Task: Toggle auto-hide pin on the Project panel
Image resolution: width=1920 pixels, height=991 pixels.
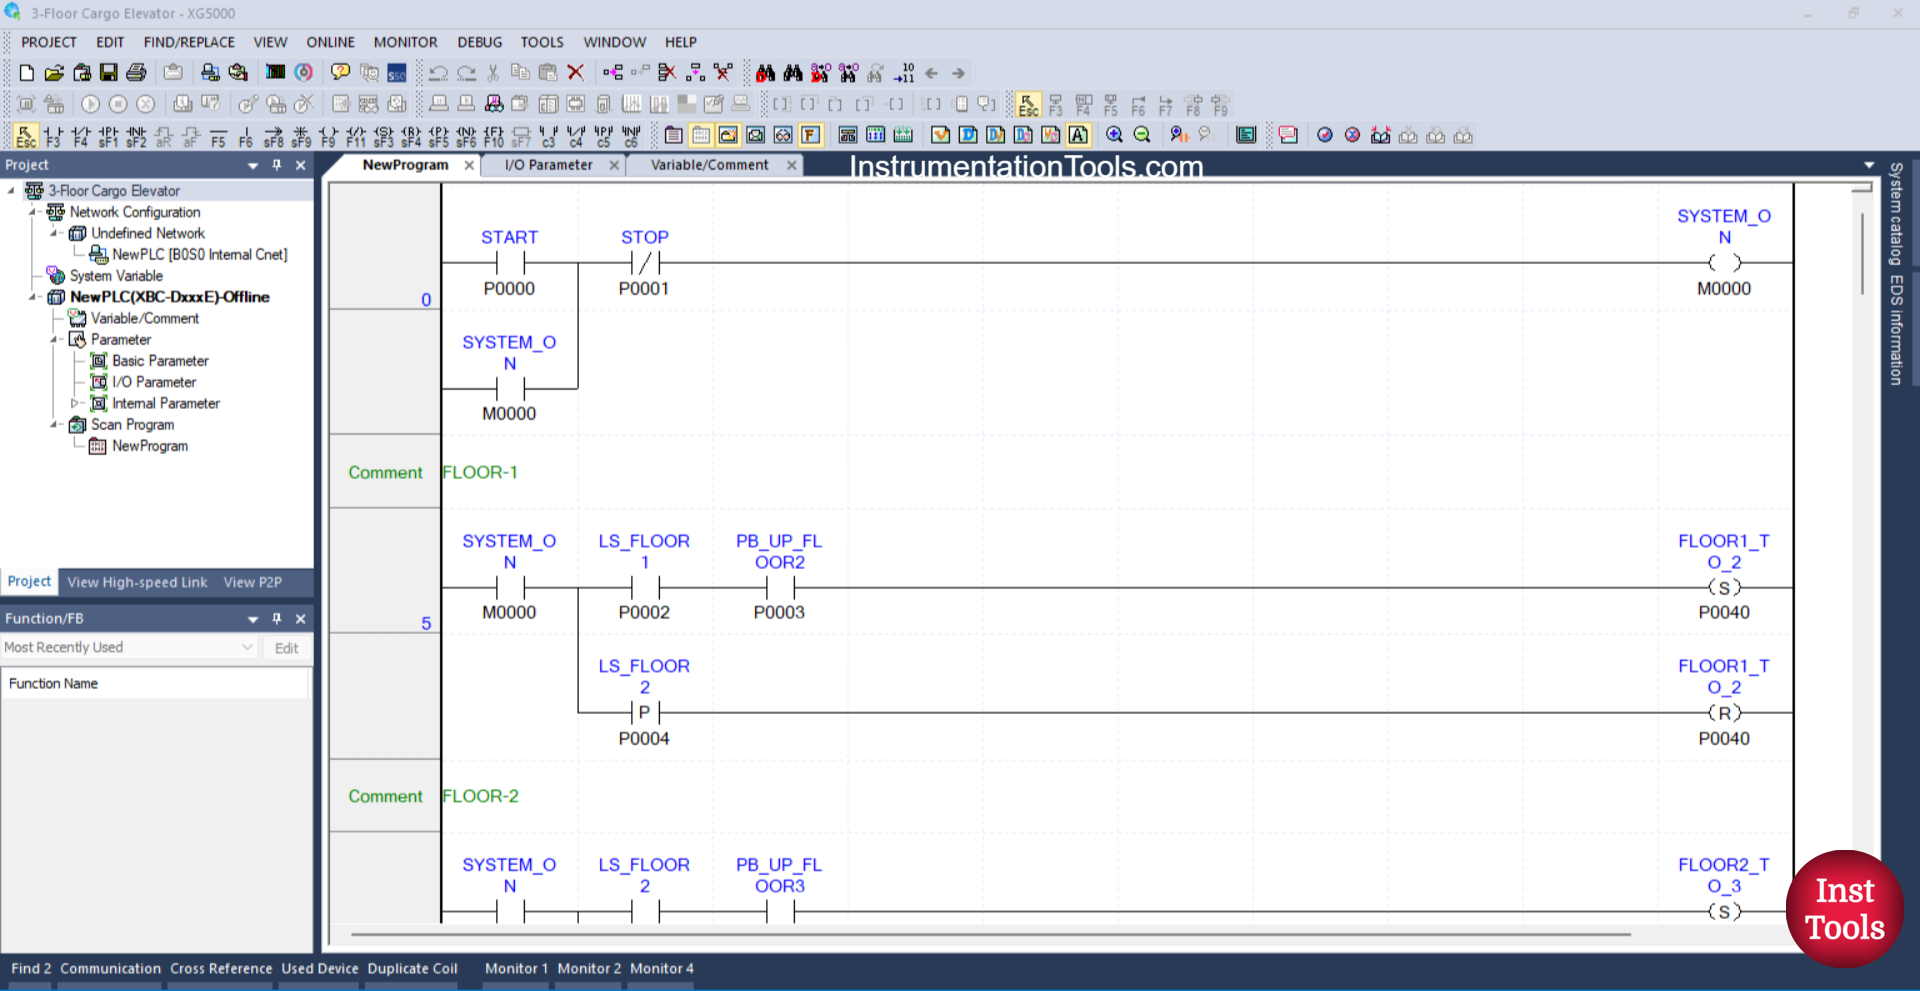Action: 276,165
